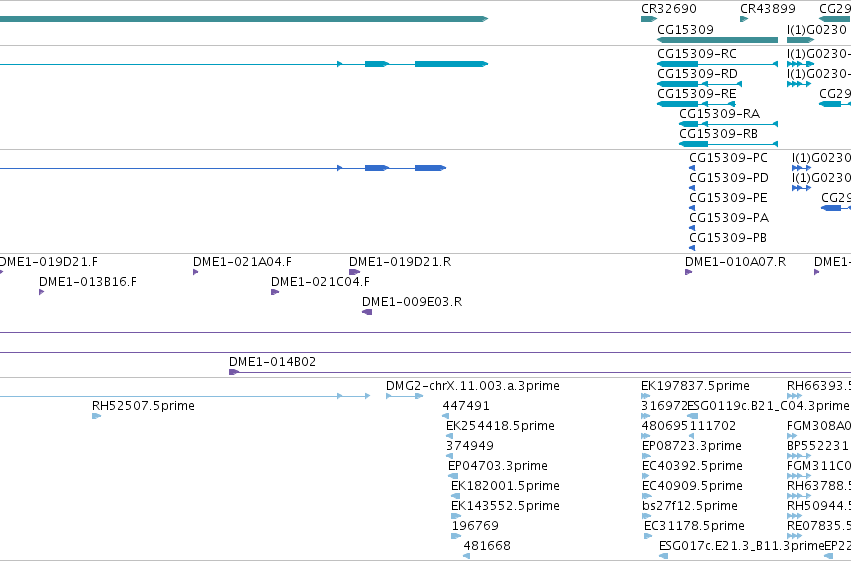Select the EP08723.3prime EST label
851x561 pixels.
(691, 446)
